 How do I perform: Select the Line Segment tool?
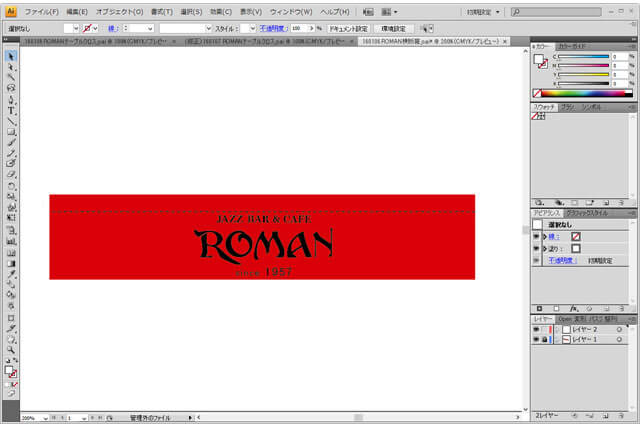click(11, 121)
